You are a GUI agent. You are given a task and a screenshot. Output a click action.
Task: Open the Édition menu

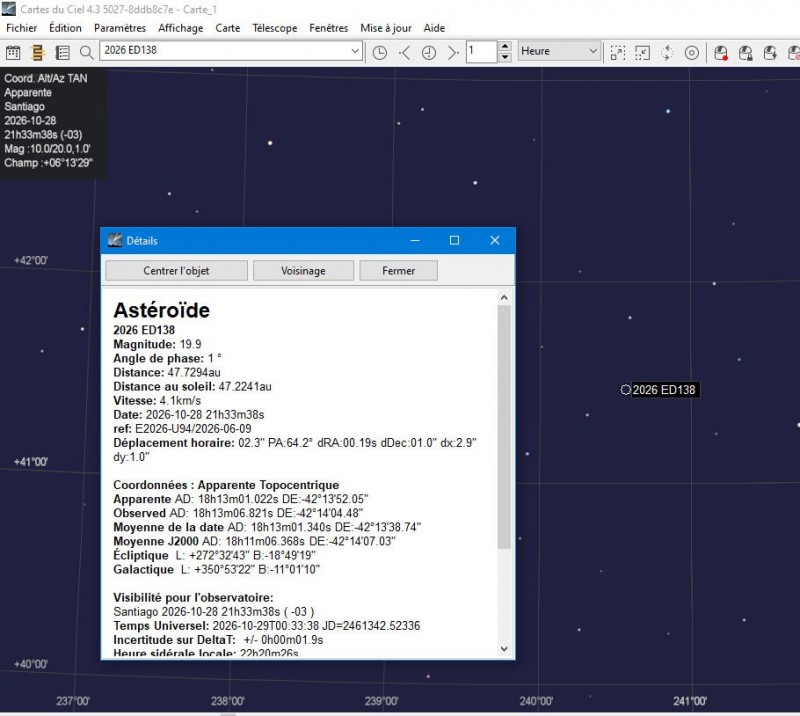pos(65,28)
